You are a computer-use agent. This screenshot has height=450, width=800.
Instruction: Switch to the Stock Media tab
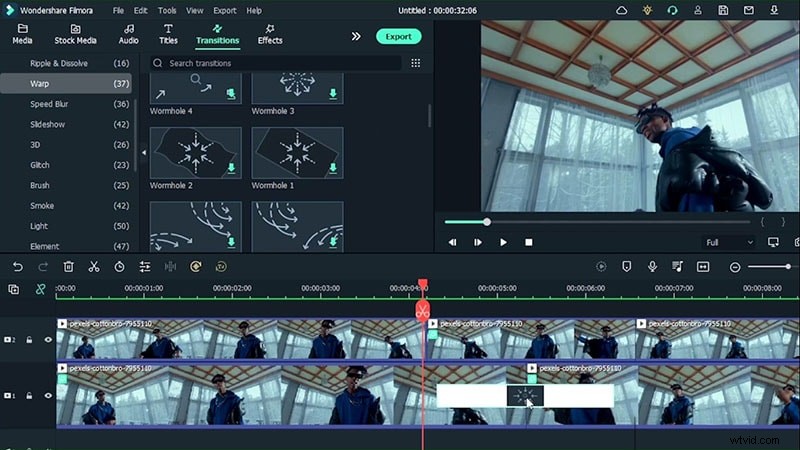[76, 34]
